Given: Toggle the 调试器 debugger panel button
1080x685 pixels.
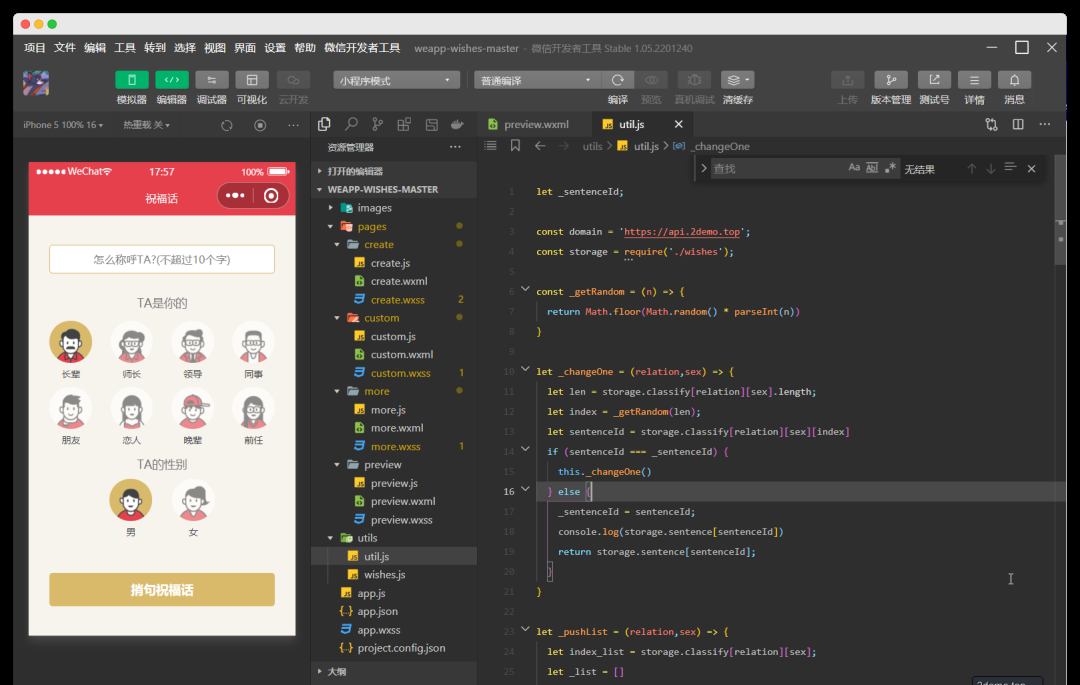Looking at the screenshot, I should click(x=211, y=80).
